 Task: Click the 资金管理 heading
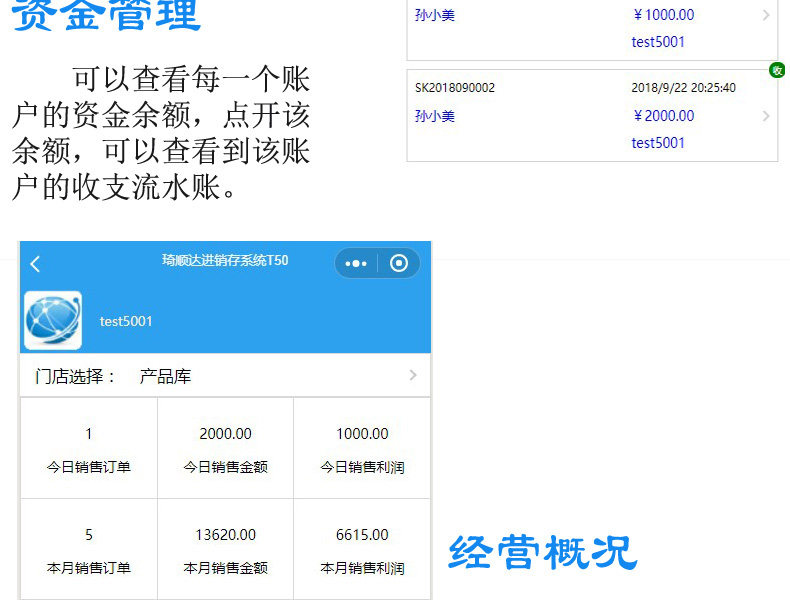tap(106, 15)
